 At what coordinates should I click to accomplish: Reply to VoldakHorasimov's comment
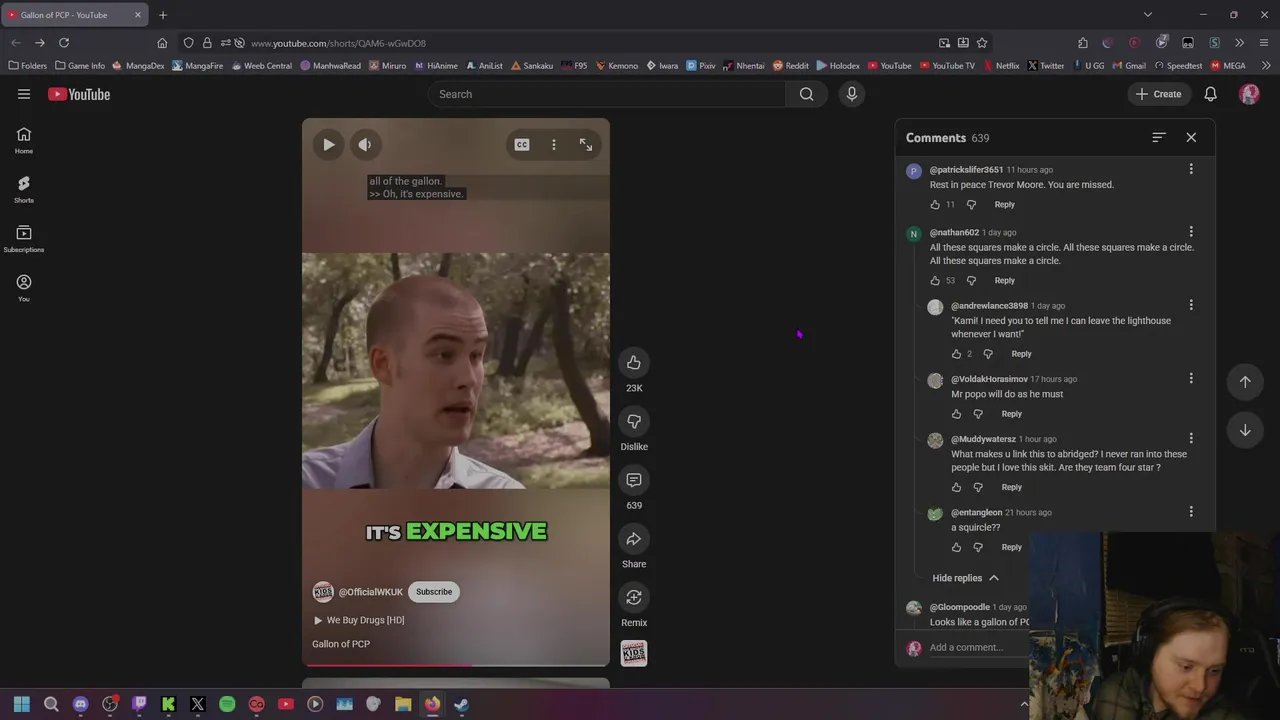tap(1011, 414)
